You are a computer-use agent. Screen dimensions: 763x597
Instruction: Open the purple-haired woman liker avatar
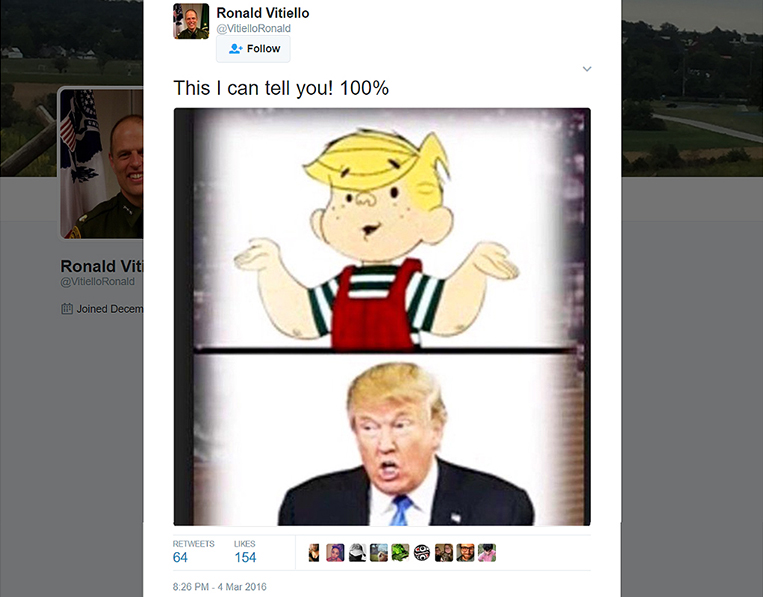coord(335,553)
